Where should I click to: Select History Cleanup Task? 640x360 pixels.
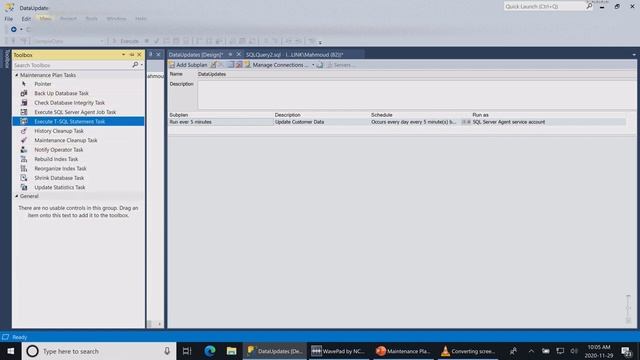(59, 131)
